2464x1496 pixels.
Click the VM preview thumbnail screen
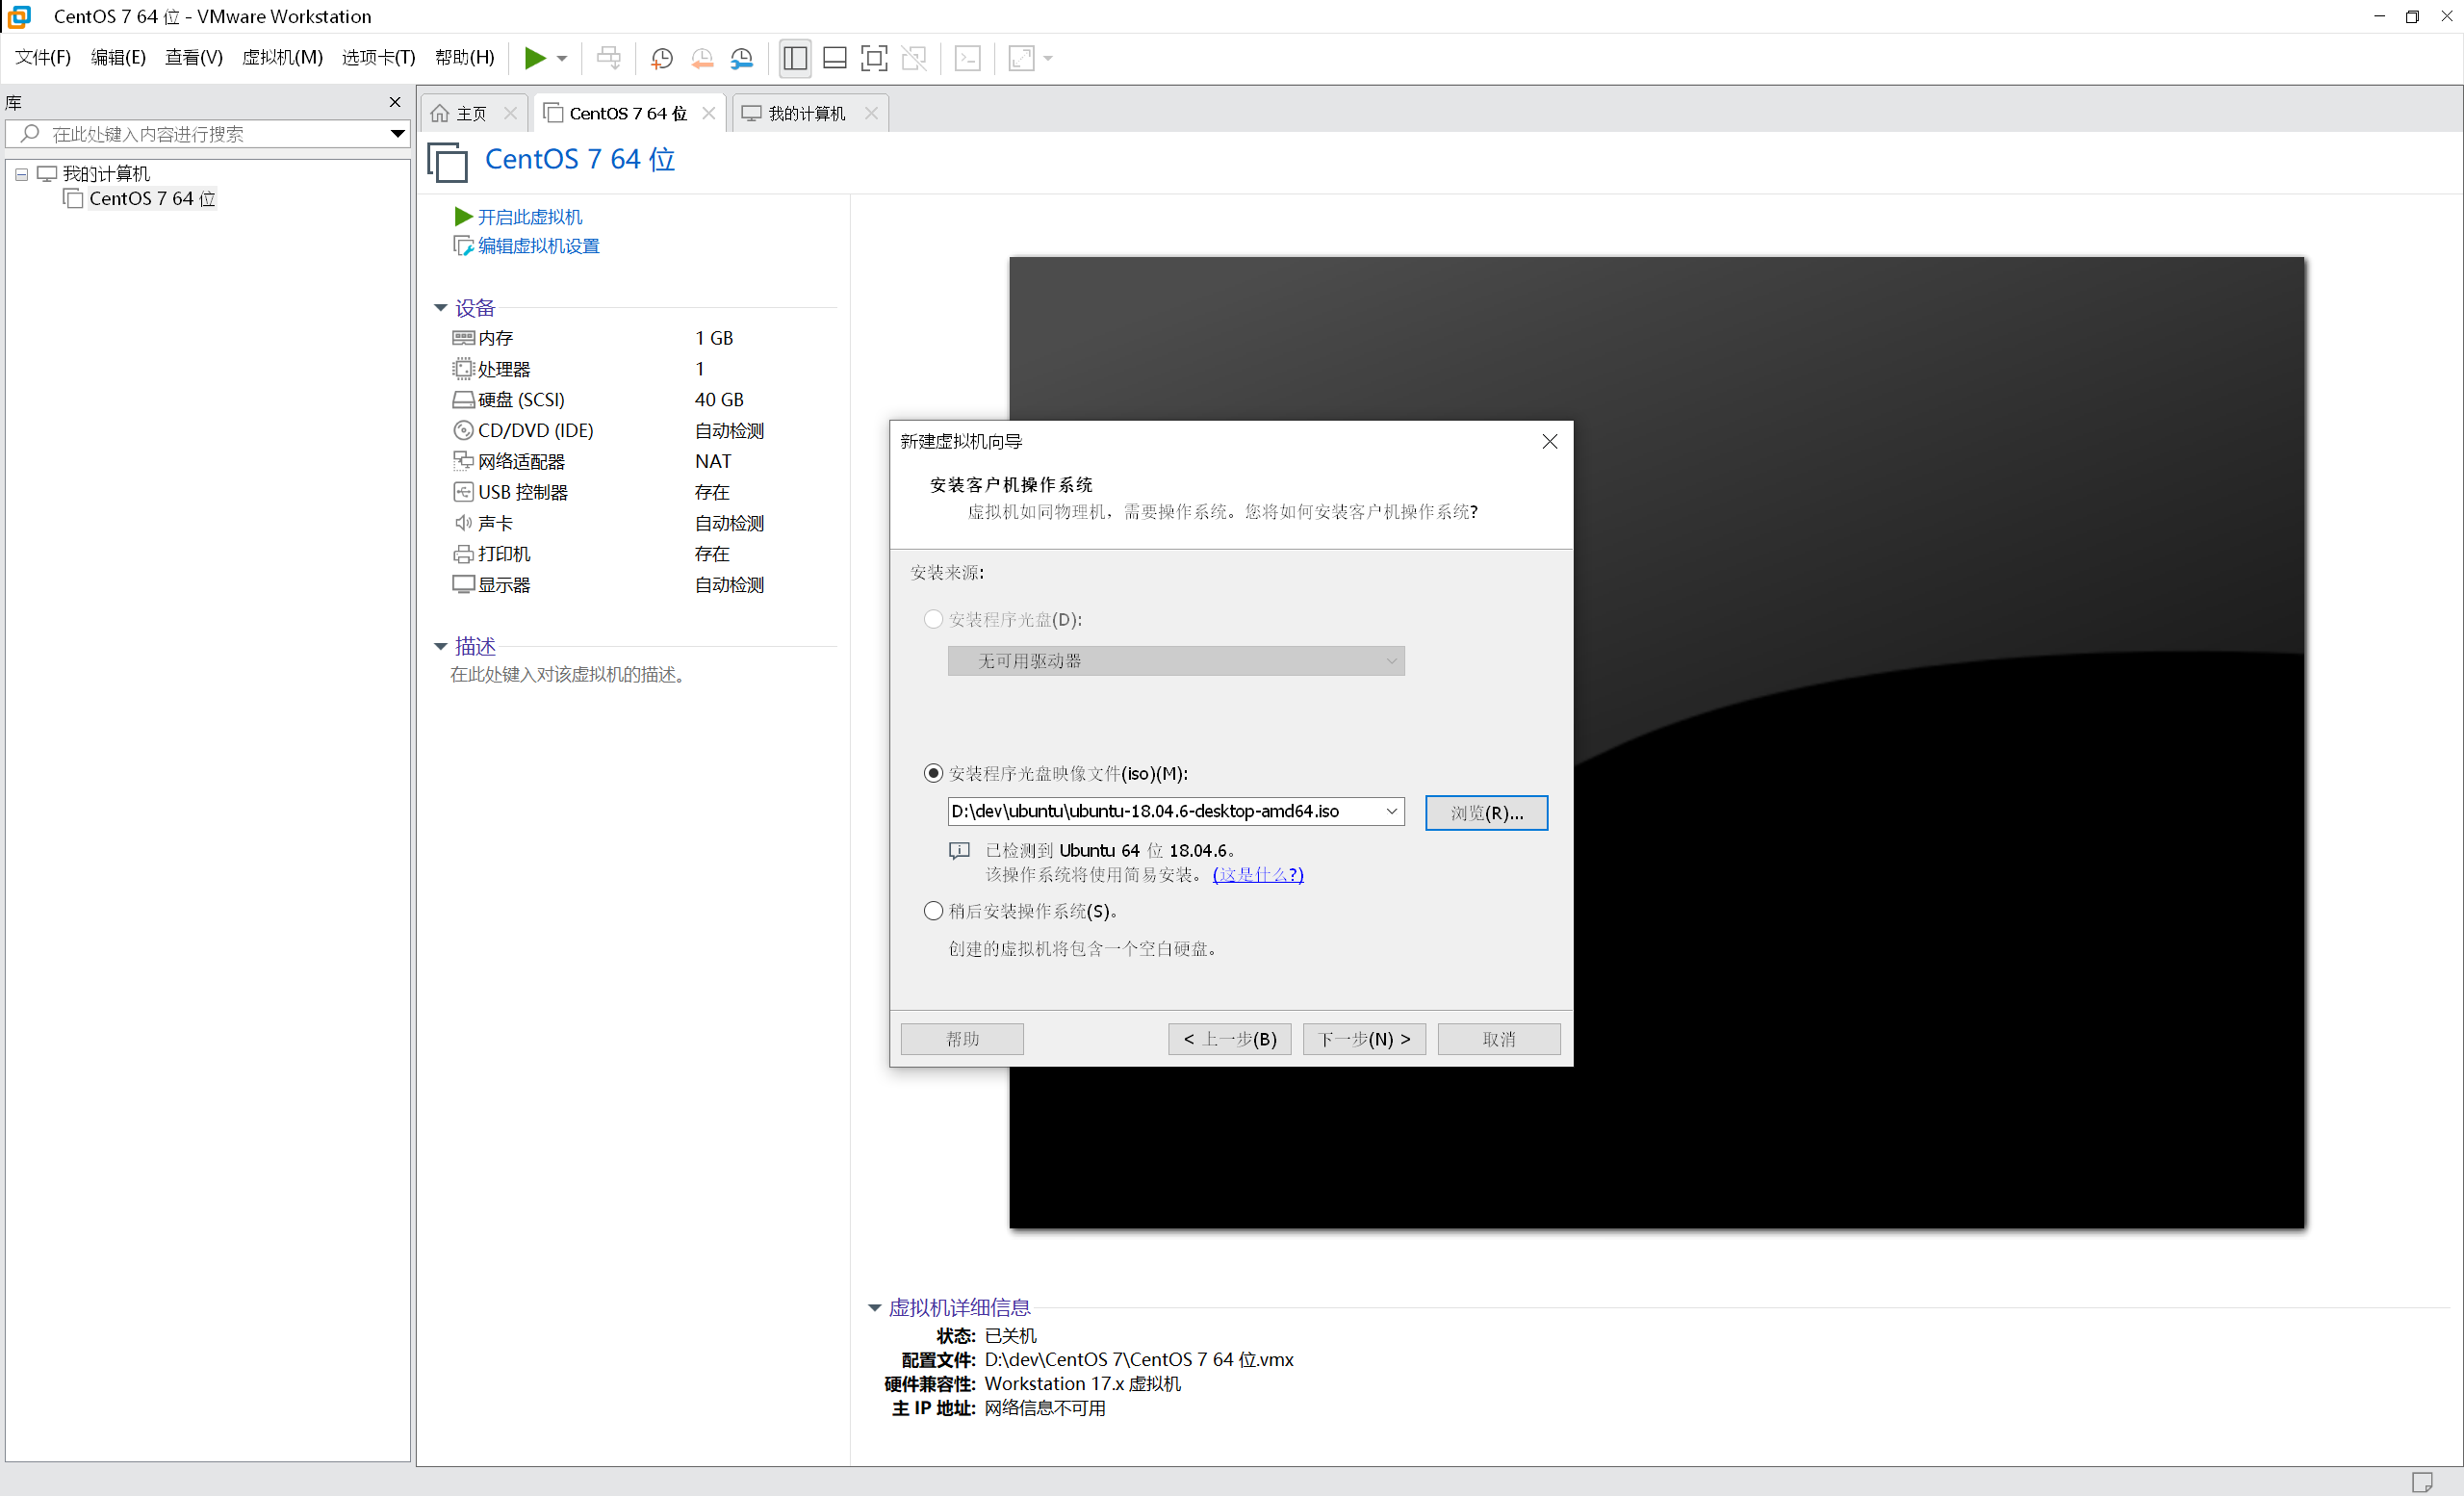(1656, 742)
